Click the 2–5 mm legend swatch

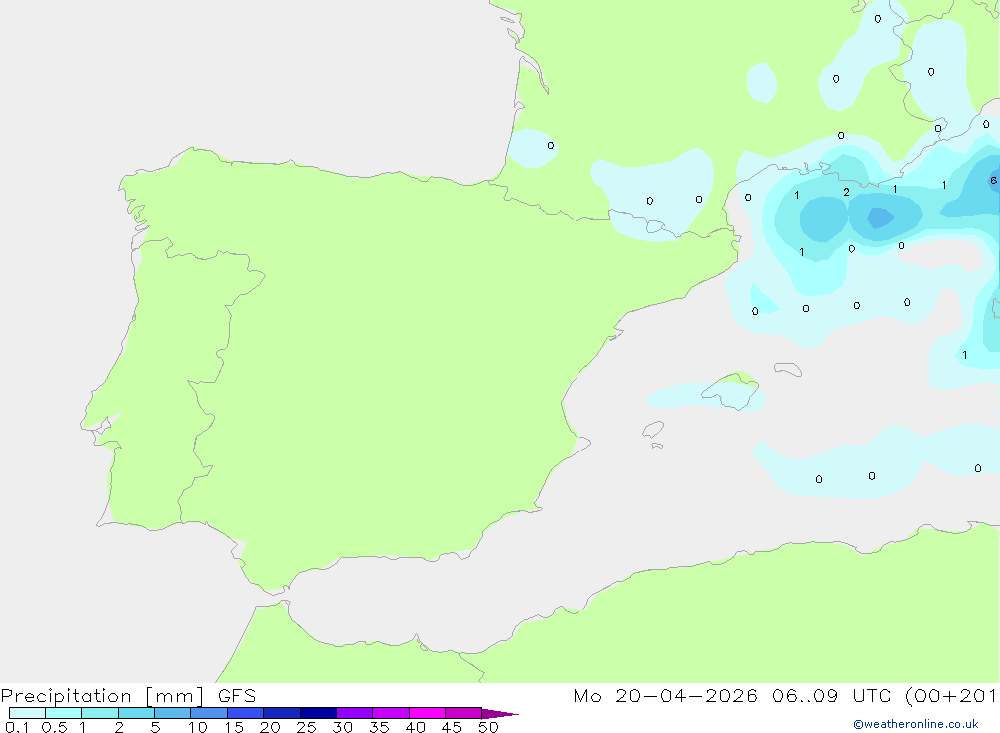(136, 713)
